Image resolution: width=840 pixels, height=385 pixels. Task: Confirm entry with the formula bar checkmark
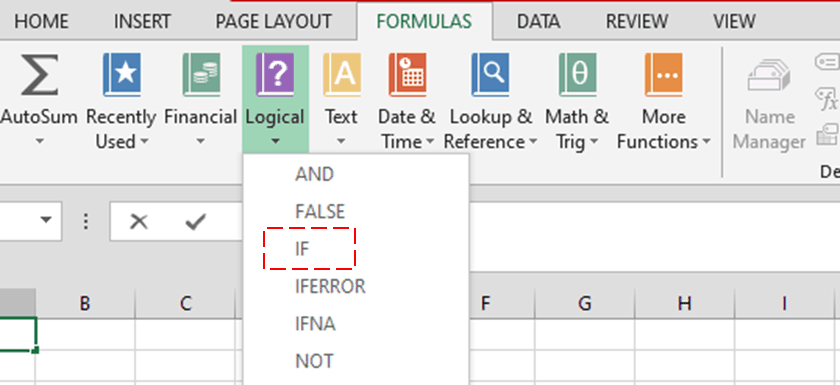(x=195, y=221)
